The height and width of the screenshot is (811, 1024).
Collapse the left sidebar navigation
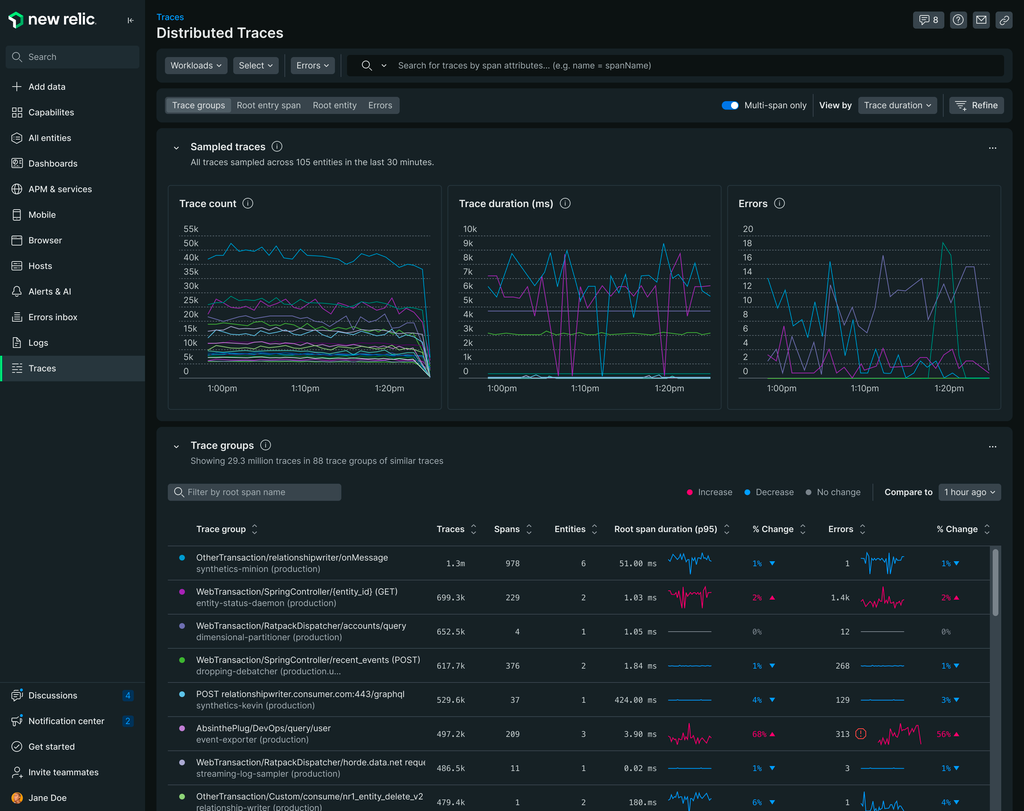pyautogui.click(x=131, y=20)
